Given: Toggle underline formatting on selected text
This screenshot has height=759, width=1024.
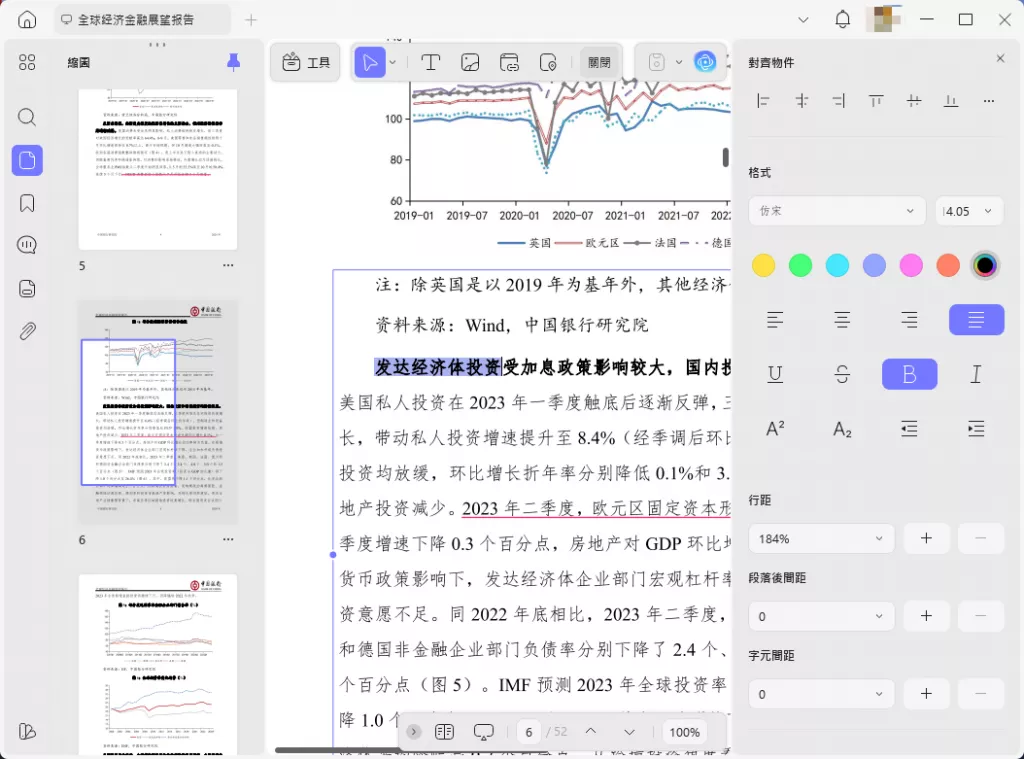Looking at the screenshot, I should 774,373.
